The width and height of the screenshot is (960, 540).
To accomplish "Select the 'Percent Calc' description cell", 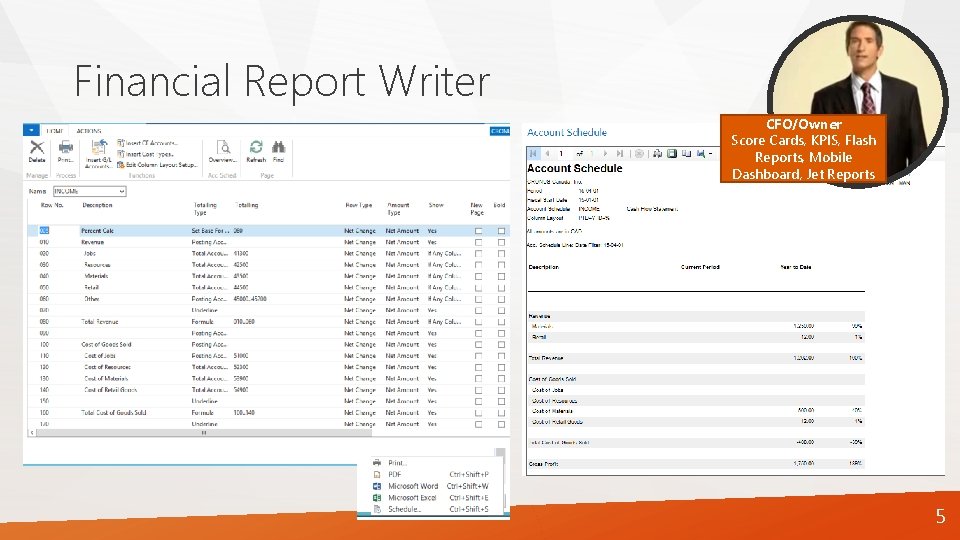I will 97,231.
